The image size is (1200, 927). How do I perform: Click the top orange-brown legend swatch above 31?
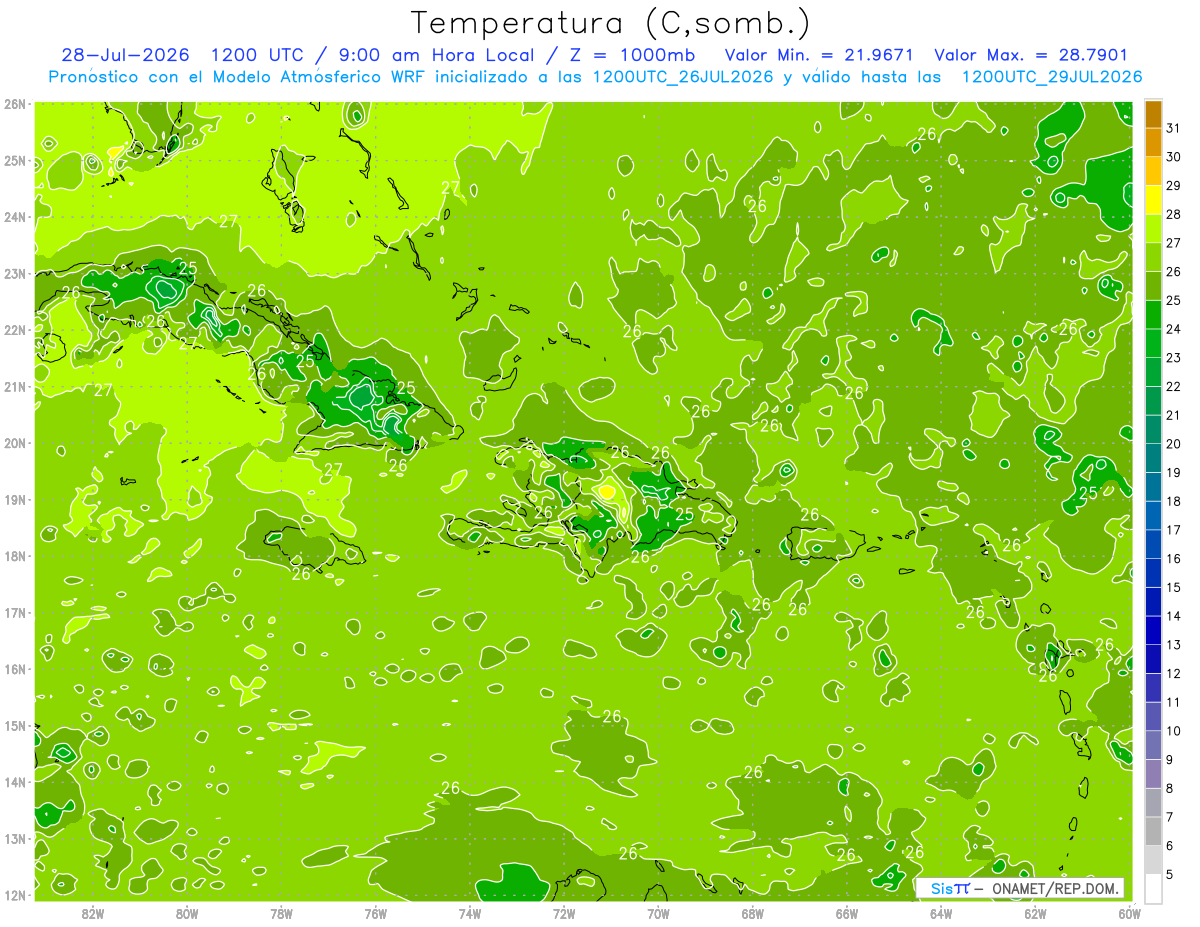1153,114
